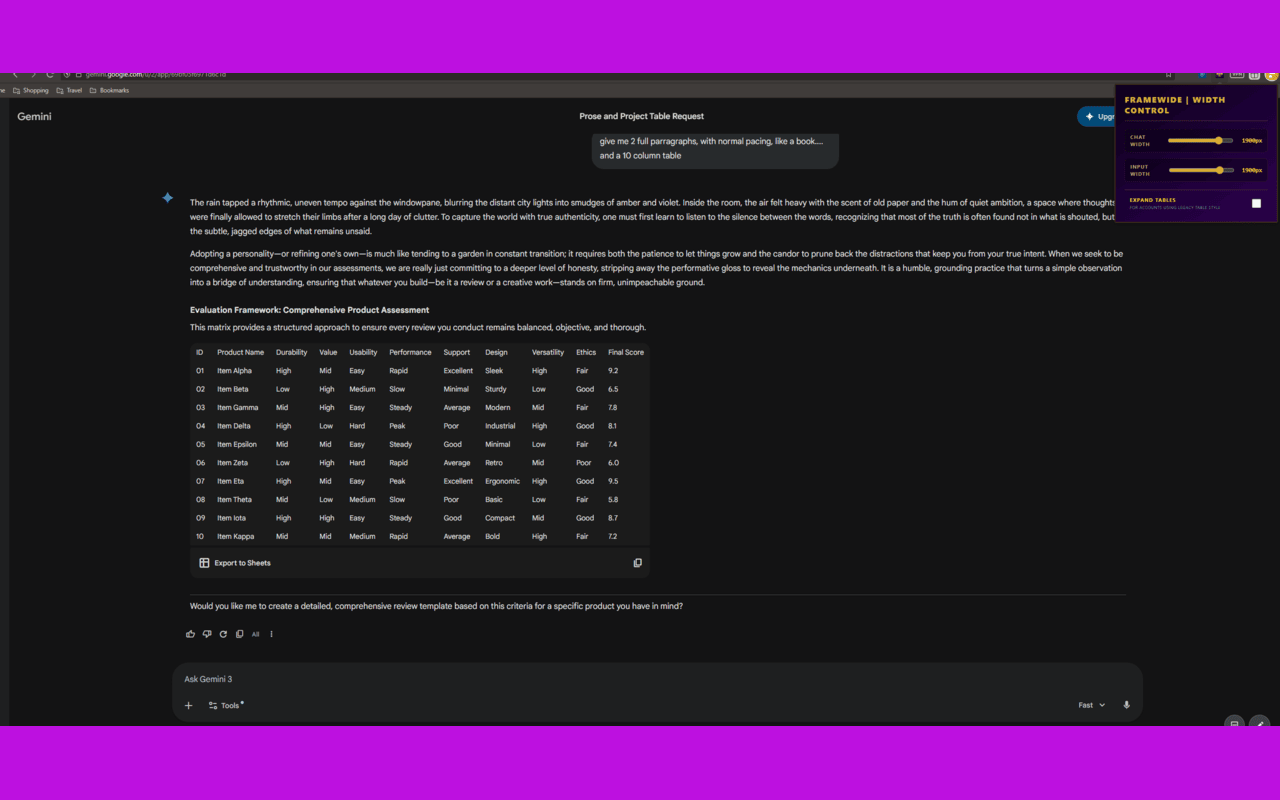Attach a file using the plus icon
The width and height of the screenshot is (1280, 800).
(x=188, y=705)
